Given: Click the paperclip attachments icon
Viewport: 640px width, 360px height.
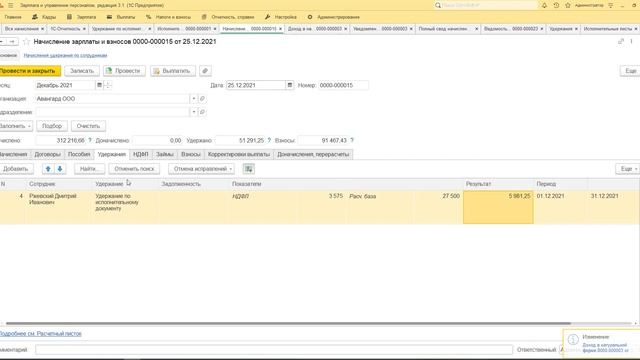Looking at the screenshot, I should (205, 71).
